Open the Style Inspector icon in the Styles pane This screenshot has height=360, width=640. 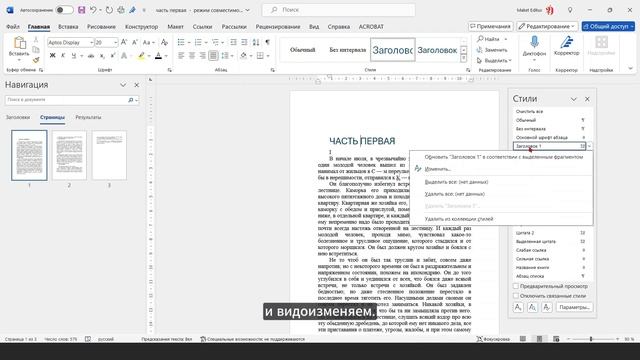coord(532,307)
